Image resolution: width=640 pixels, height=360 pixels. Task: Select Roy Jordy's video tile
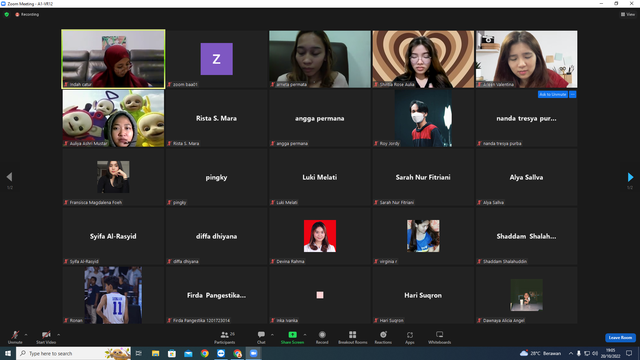tap(423, 118)
